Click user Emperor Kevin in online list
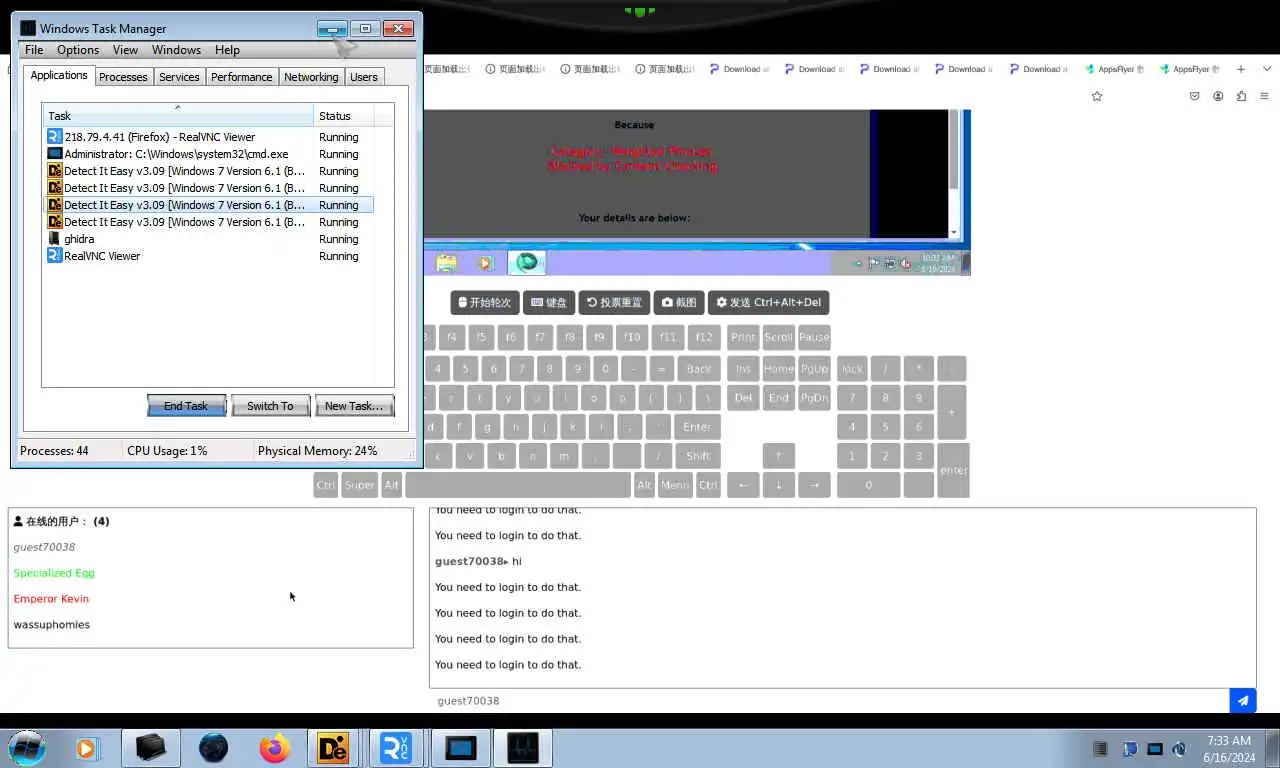Image resolution: width=1280 pixels, height=768 pixels. pos(51,599)
